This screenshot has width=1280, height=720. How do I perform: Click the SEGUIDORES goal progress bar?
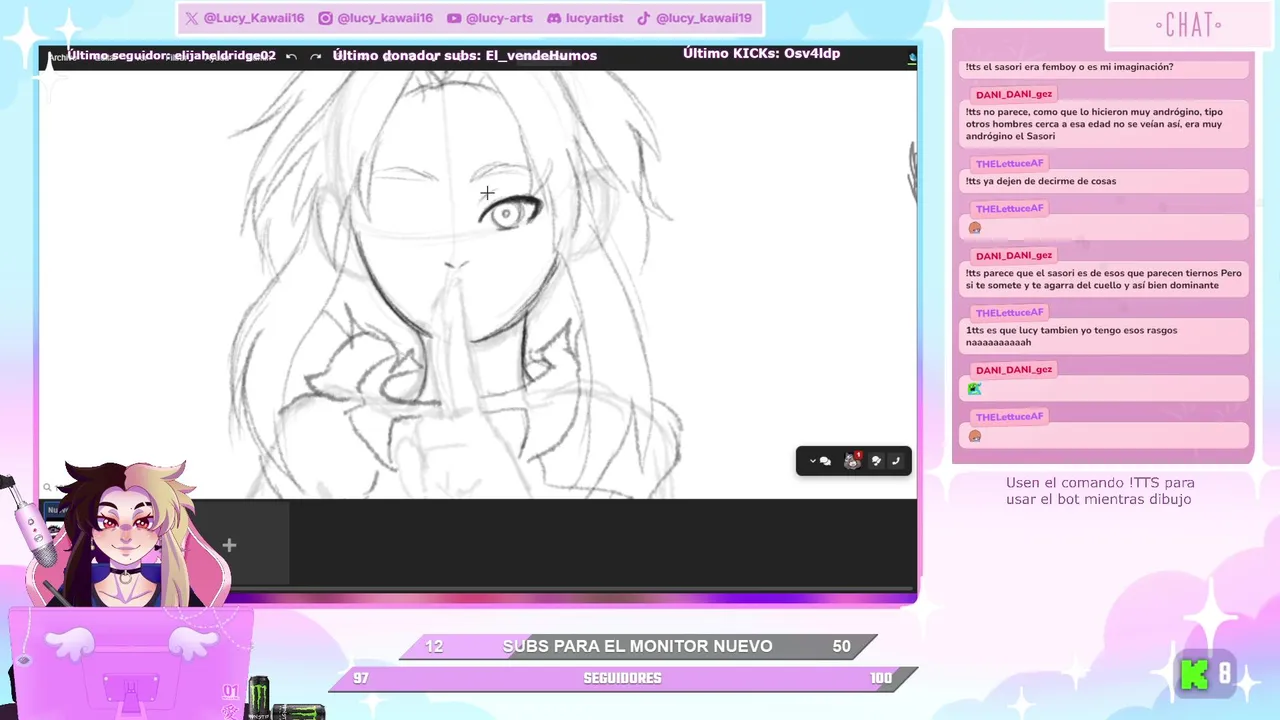tap(623, 678)
